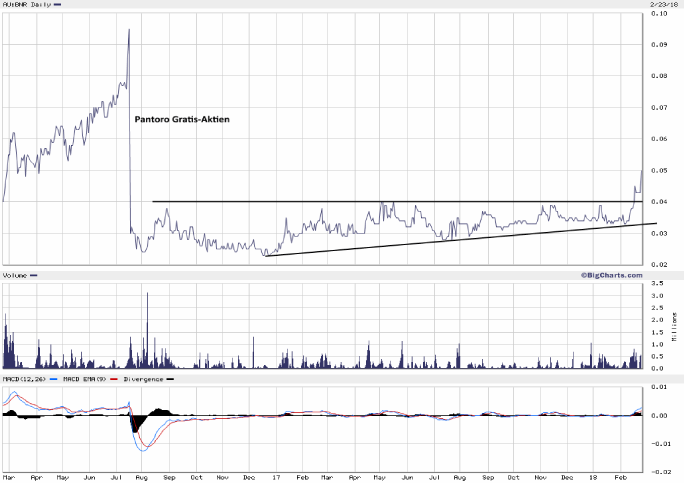Click the AU:BNR Daily ticker label
This screenshot has height=486, width=684.
point(25,5)
